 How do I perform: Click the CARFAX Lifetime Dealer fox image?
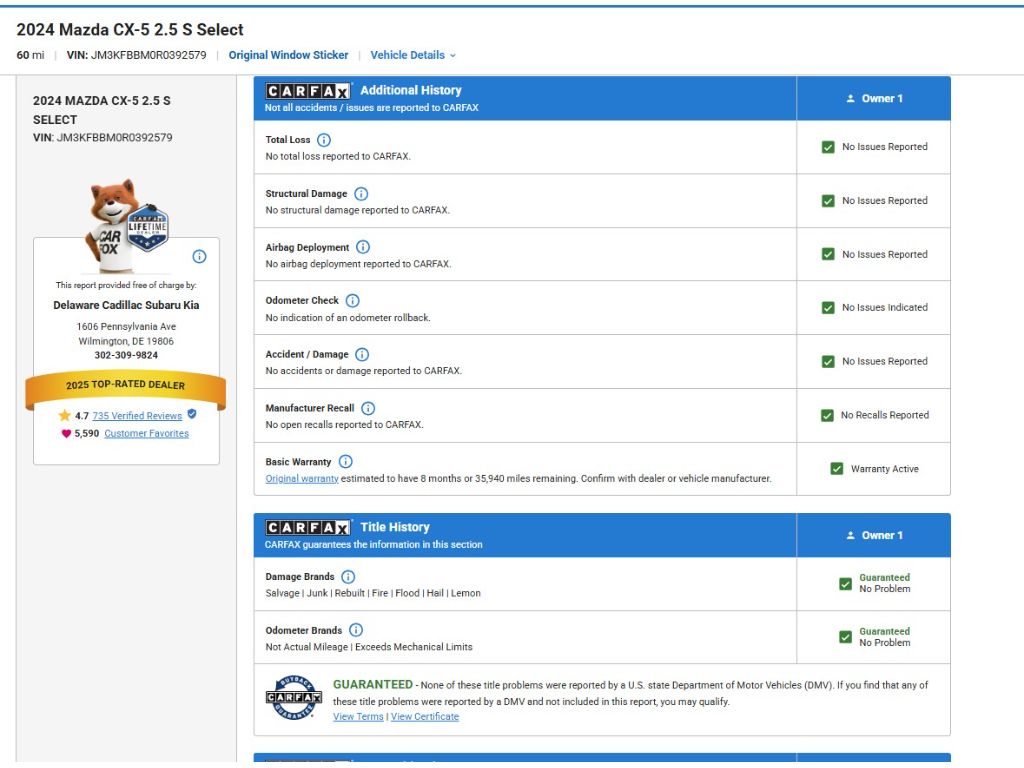[127, 225]
